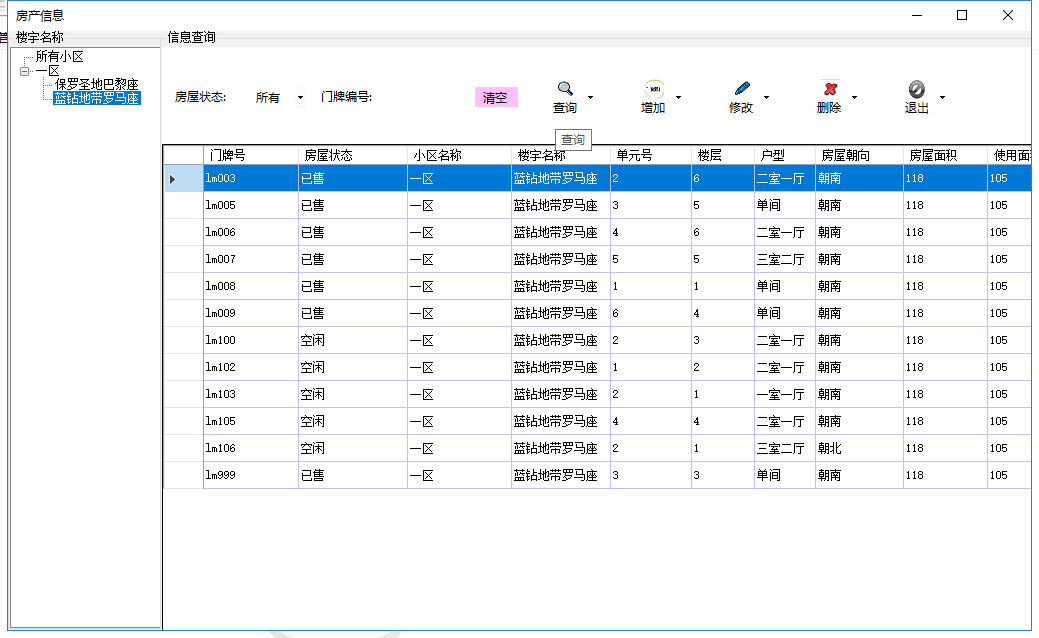Click in the 门牌编号 input field
1039x638 pixels.
point(420,98)
